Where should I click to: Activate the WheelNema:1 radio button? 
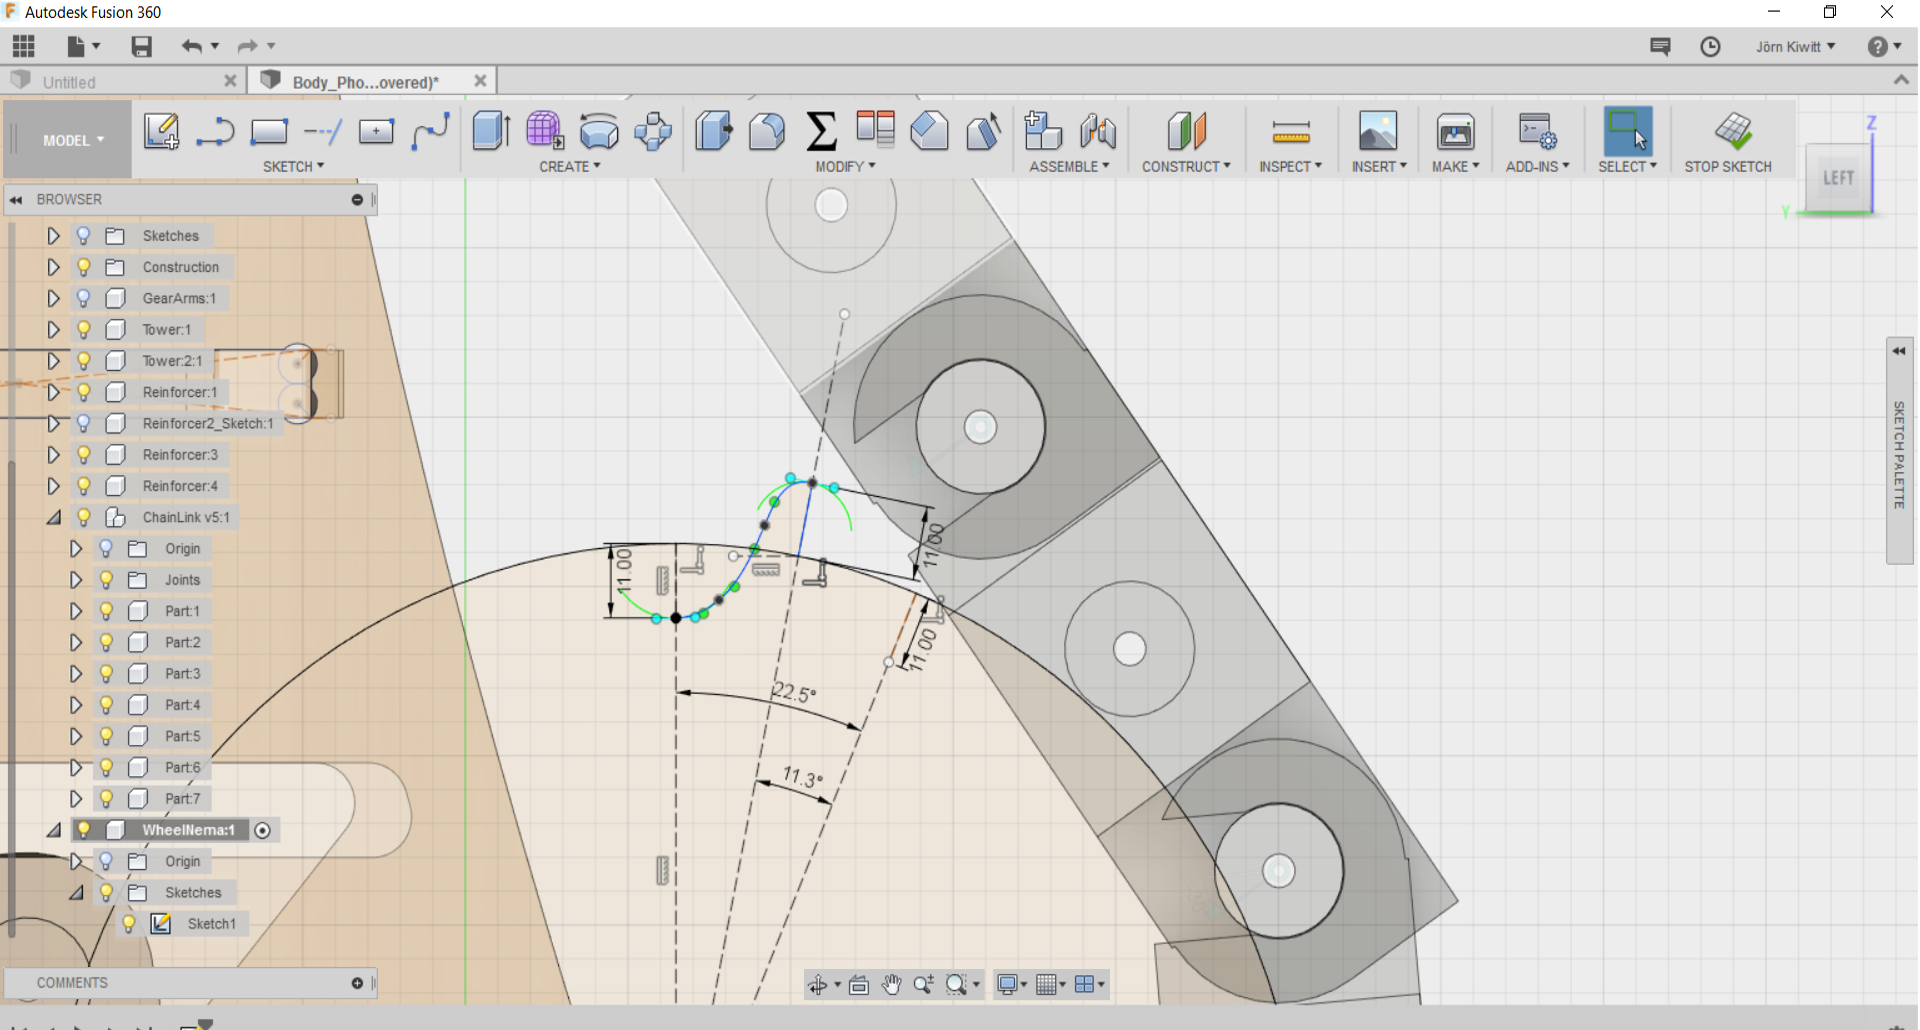pyautogui.click(x=263, y=831)
